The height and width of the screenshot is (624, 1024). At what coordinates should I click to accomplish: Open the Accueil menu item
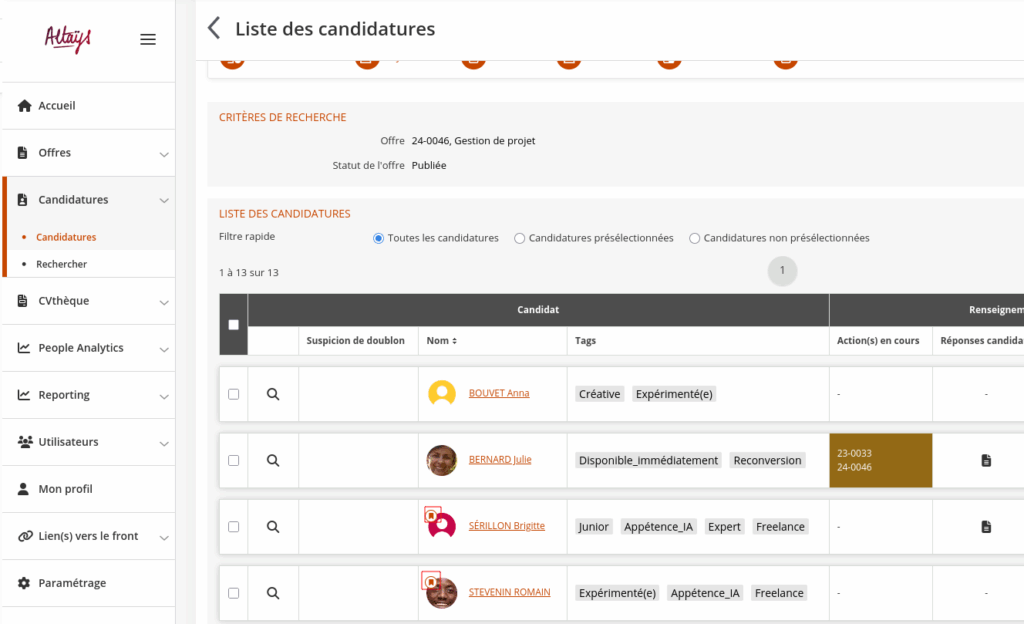(57, 106)
